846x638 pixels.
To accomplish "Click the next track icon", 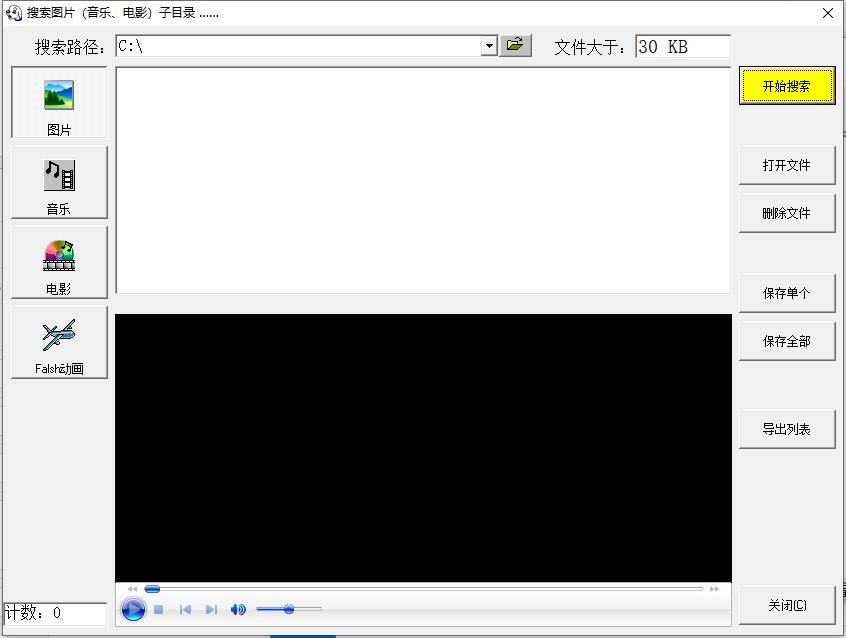I will coord(211,609).
